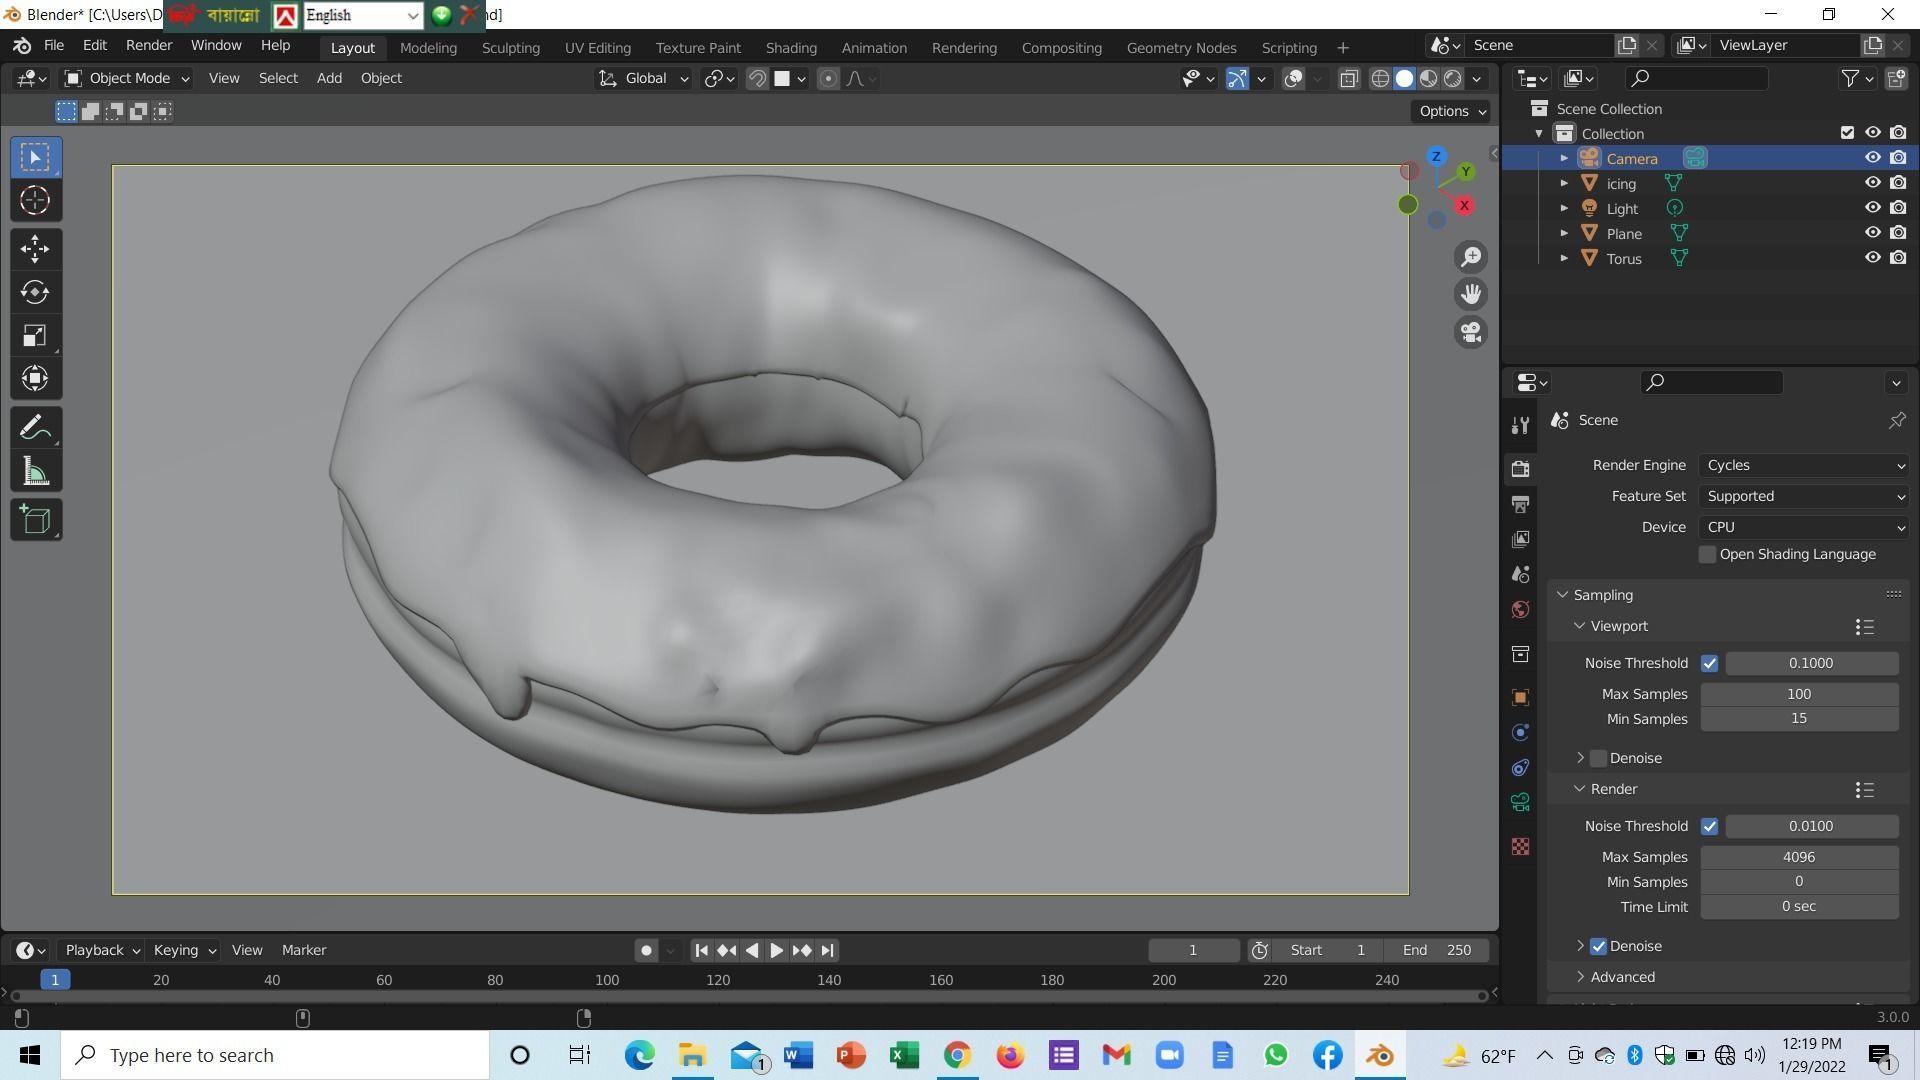Enable Open Shading Language checkbox
This screenshot has height=1080, width=1920.
point(1707,554)
